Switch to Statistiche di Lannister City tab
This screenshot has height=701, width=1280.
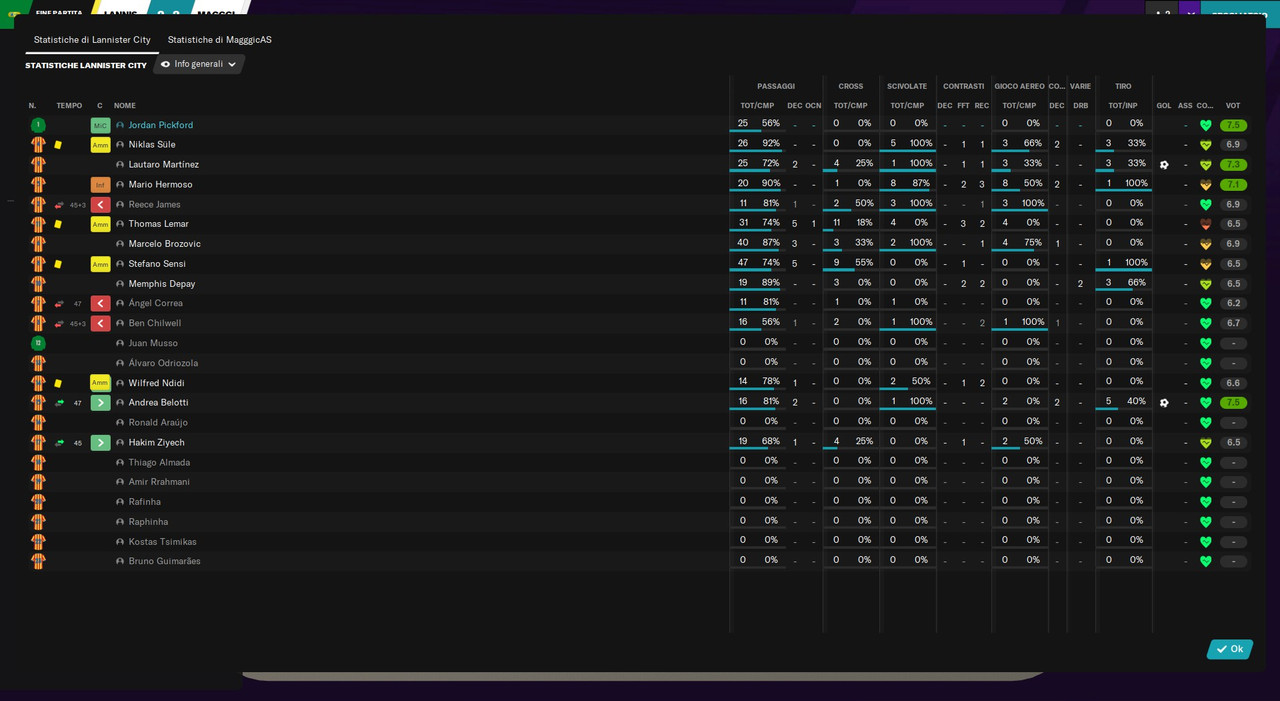tap(92, 40)
